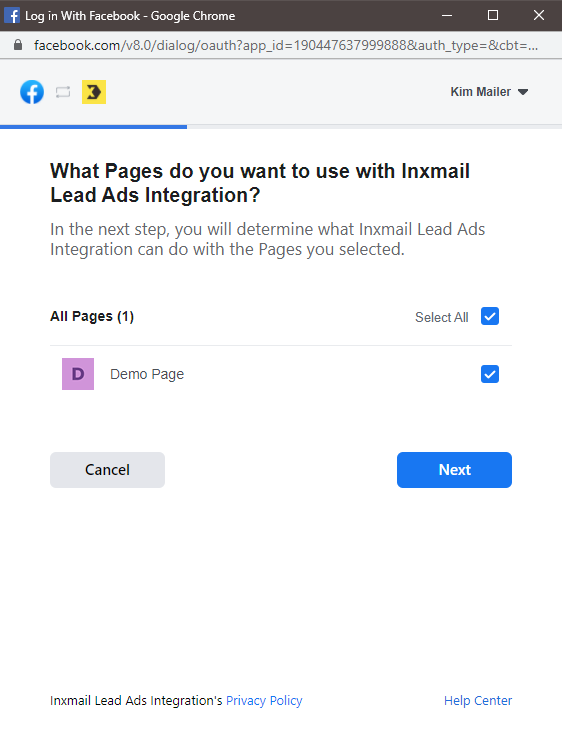Open the Kim Mailer account dropdown
This screenshot has width=562, height=730.
489,92
